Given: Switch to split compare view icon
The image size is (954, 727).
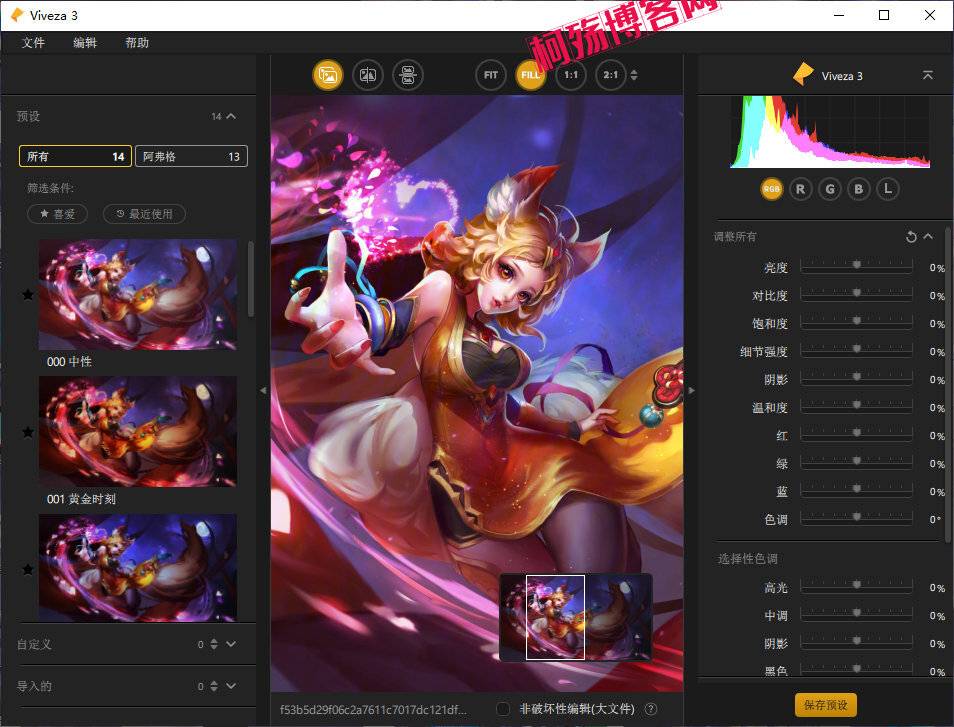Looking at the screenshot, I should click(x=367, y=75).
